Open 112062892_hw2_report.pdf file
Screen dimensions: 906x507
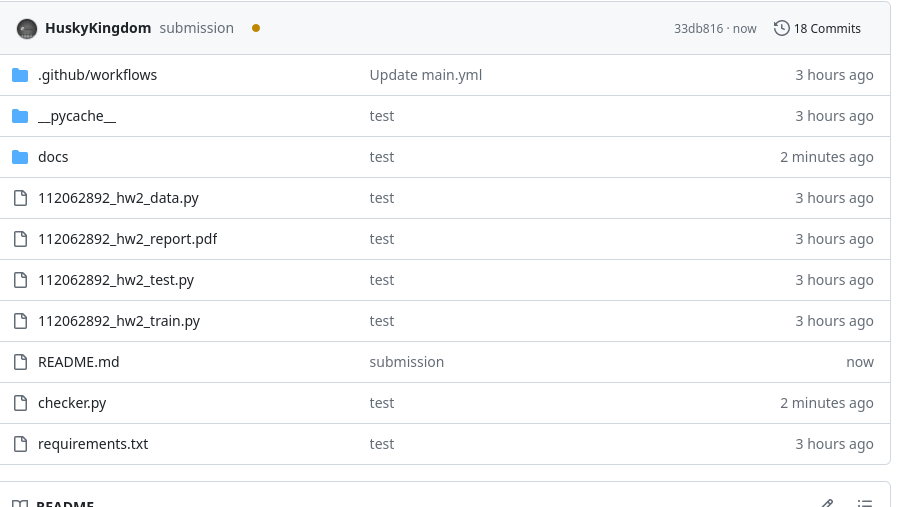coord(128,239)
